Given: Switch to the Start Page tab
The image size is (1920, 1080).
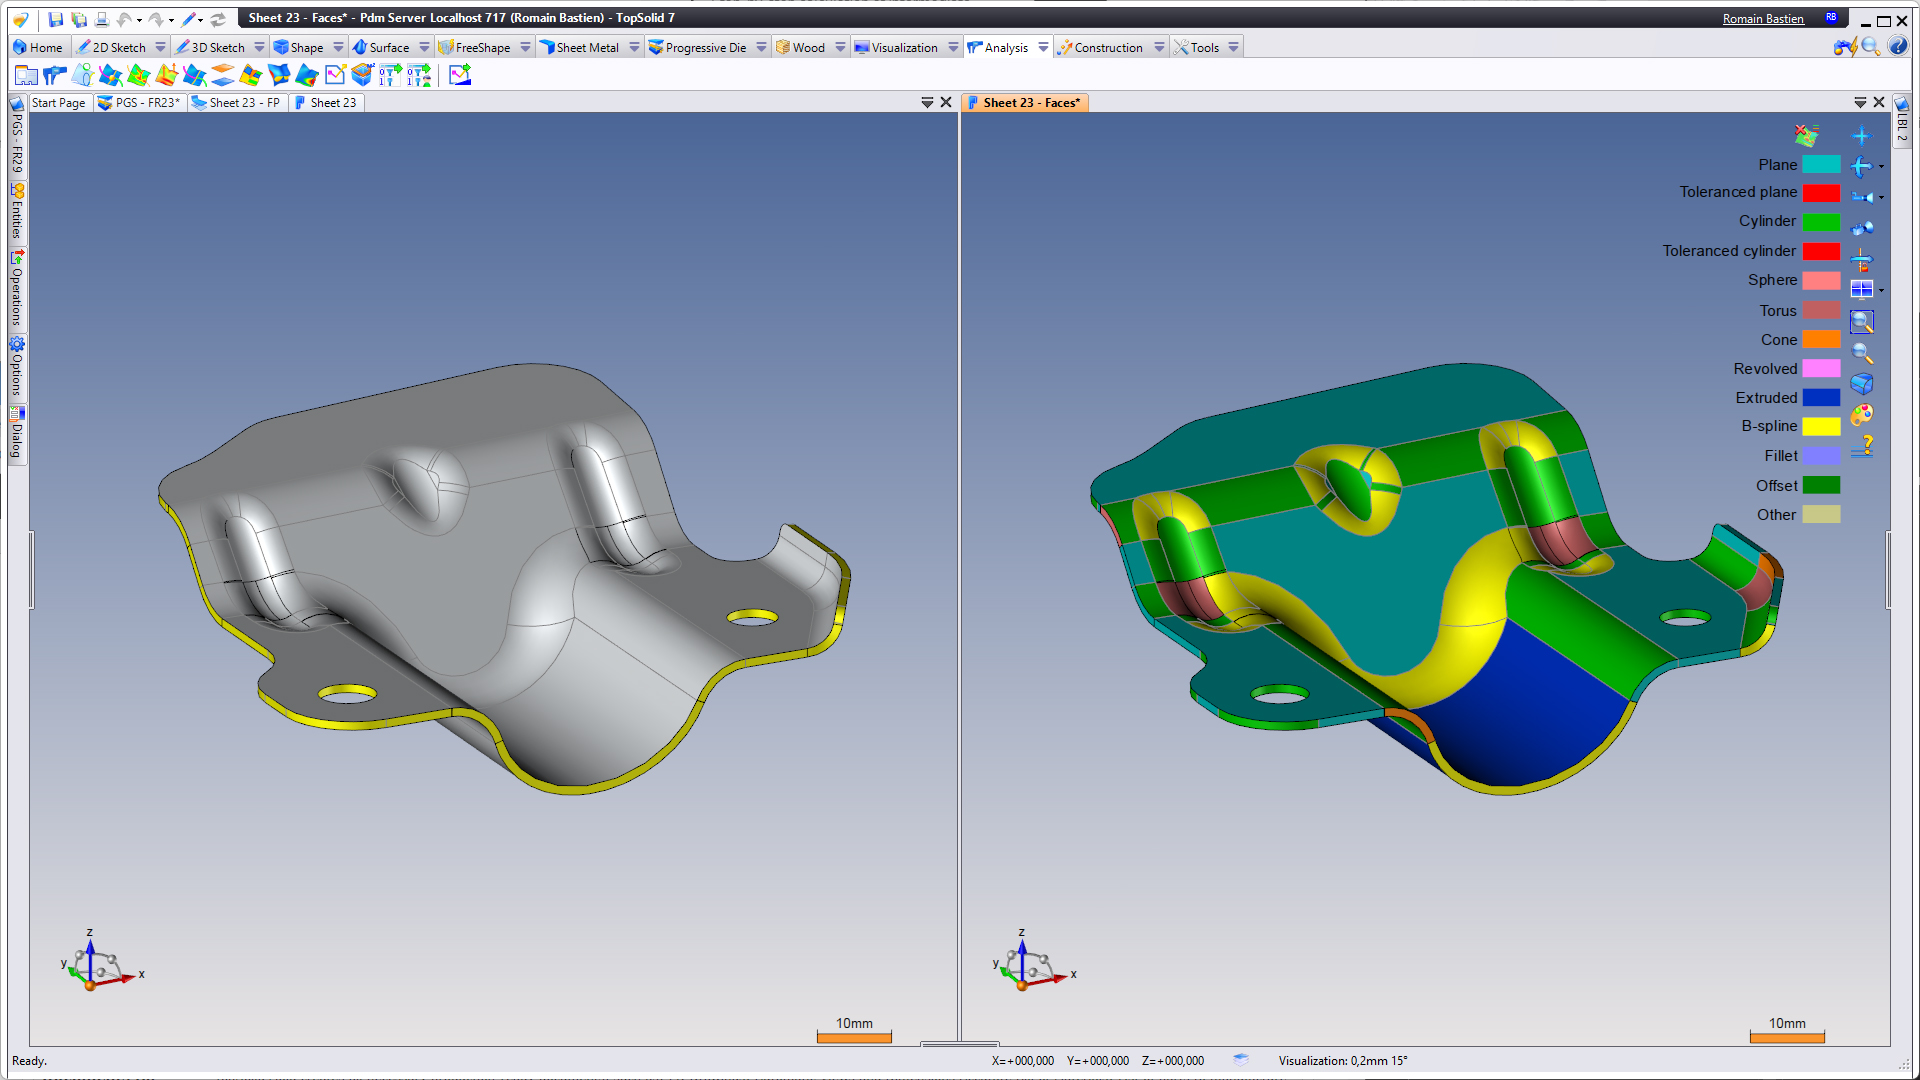Looking at the screenshot, I should coord(58,103).
